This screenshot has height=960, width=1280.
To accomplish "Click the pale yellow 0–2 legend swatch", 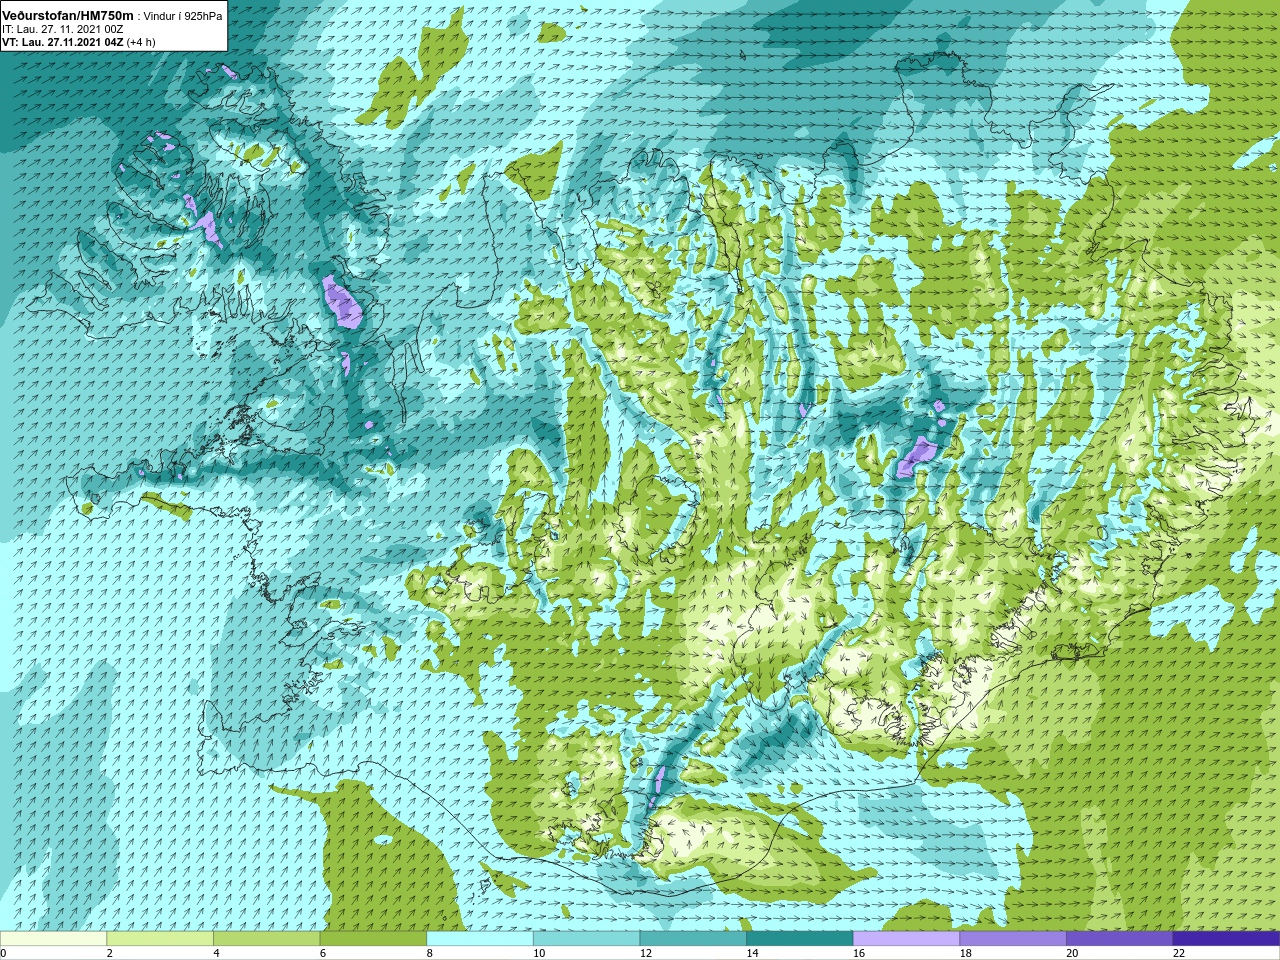I will tap(53, 939).
